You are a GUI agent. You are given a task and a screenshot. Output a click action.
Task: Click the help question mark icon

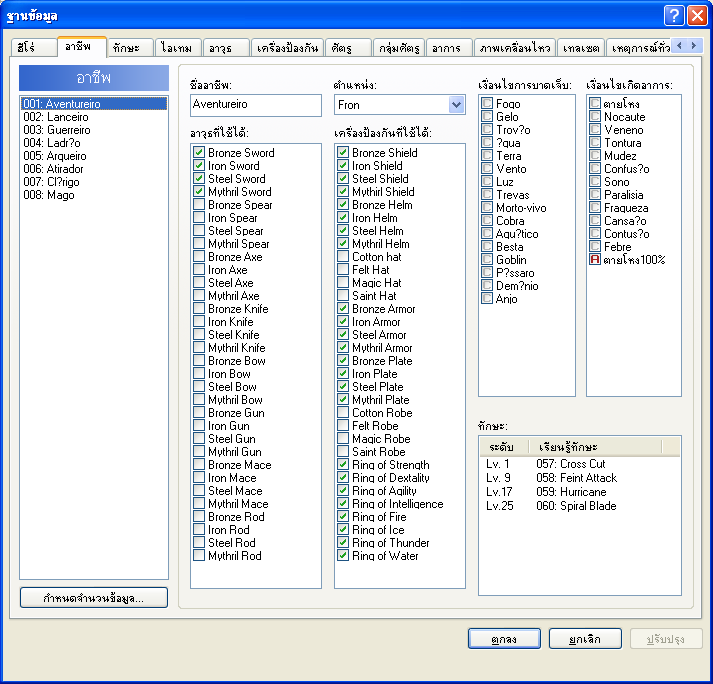click(x=674, y=15)
